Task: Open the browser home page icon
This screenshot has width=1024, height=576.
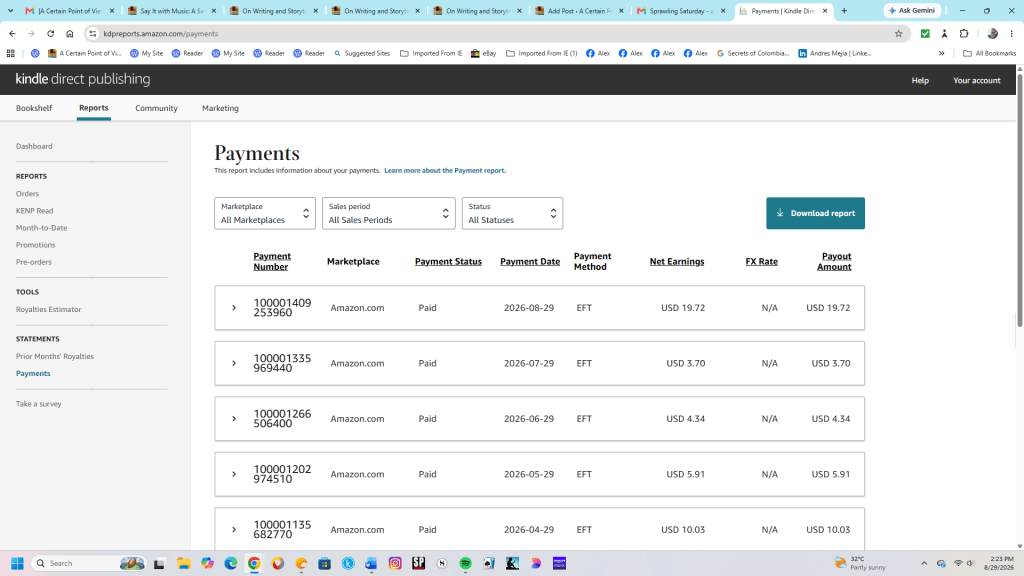Action: point(70,33)
